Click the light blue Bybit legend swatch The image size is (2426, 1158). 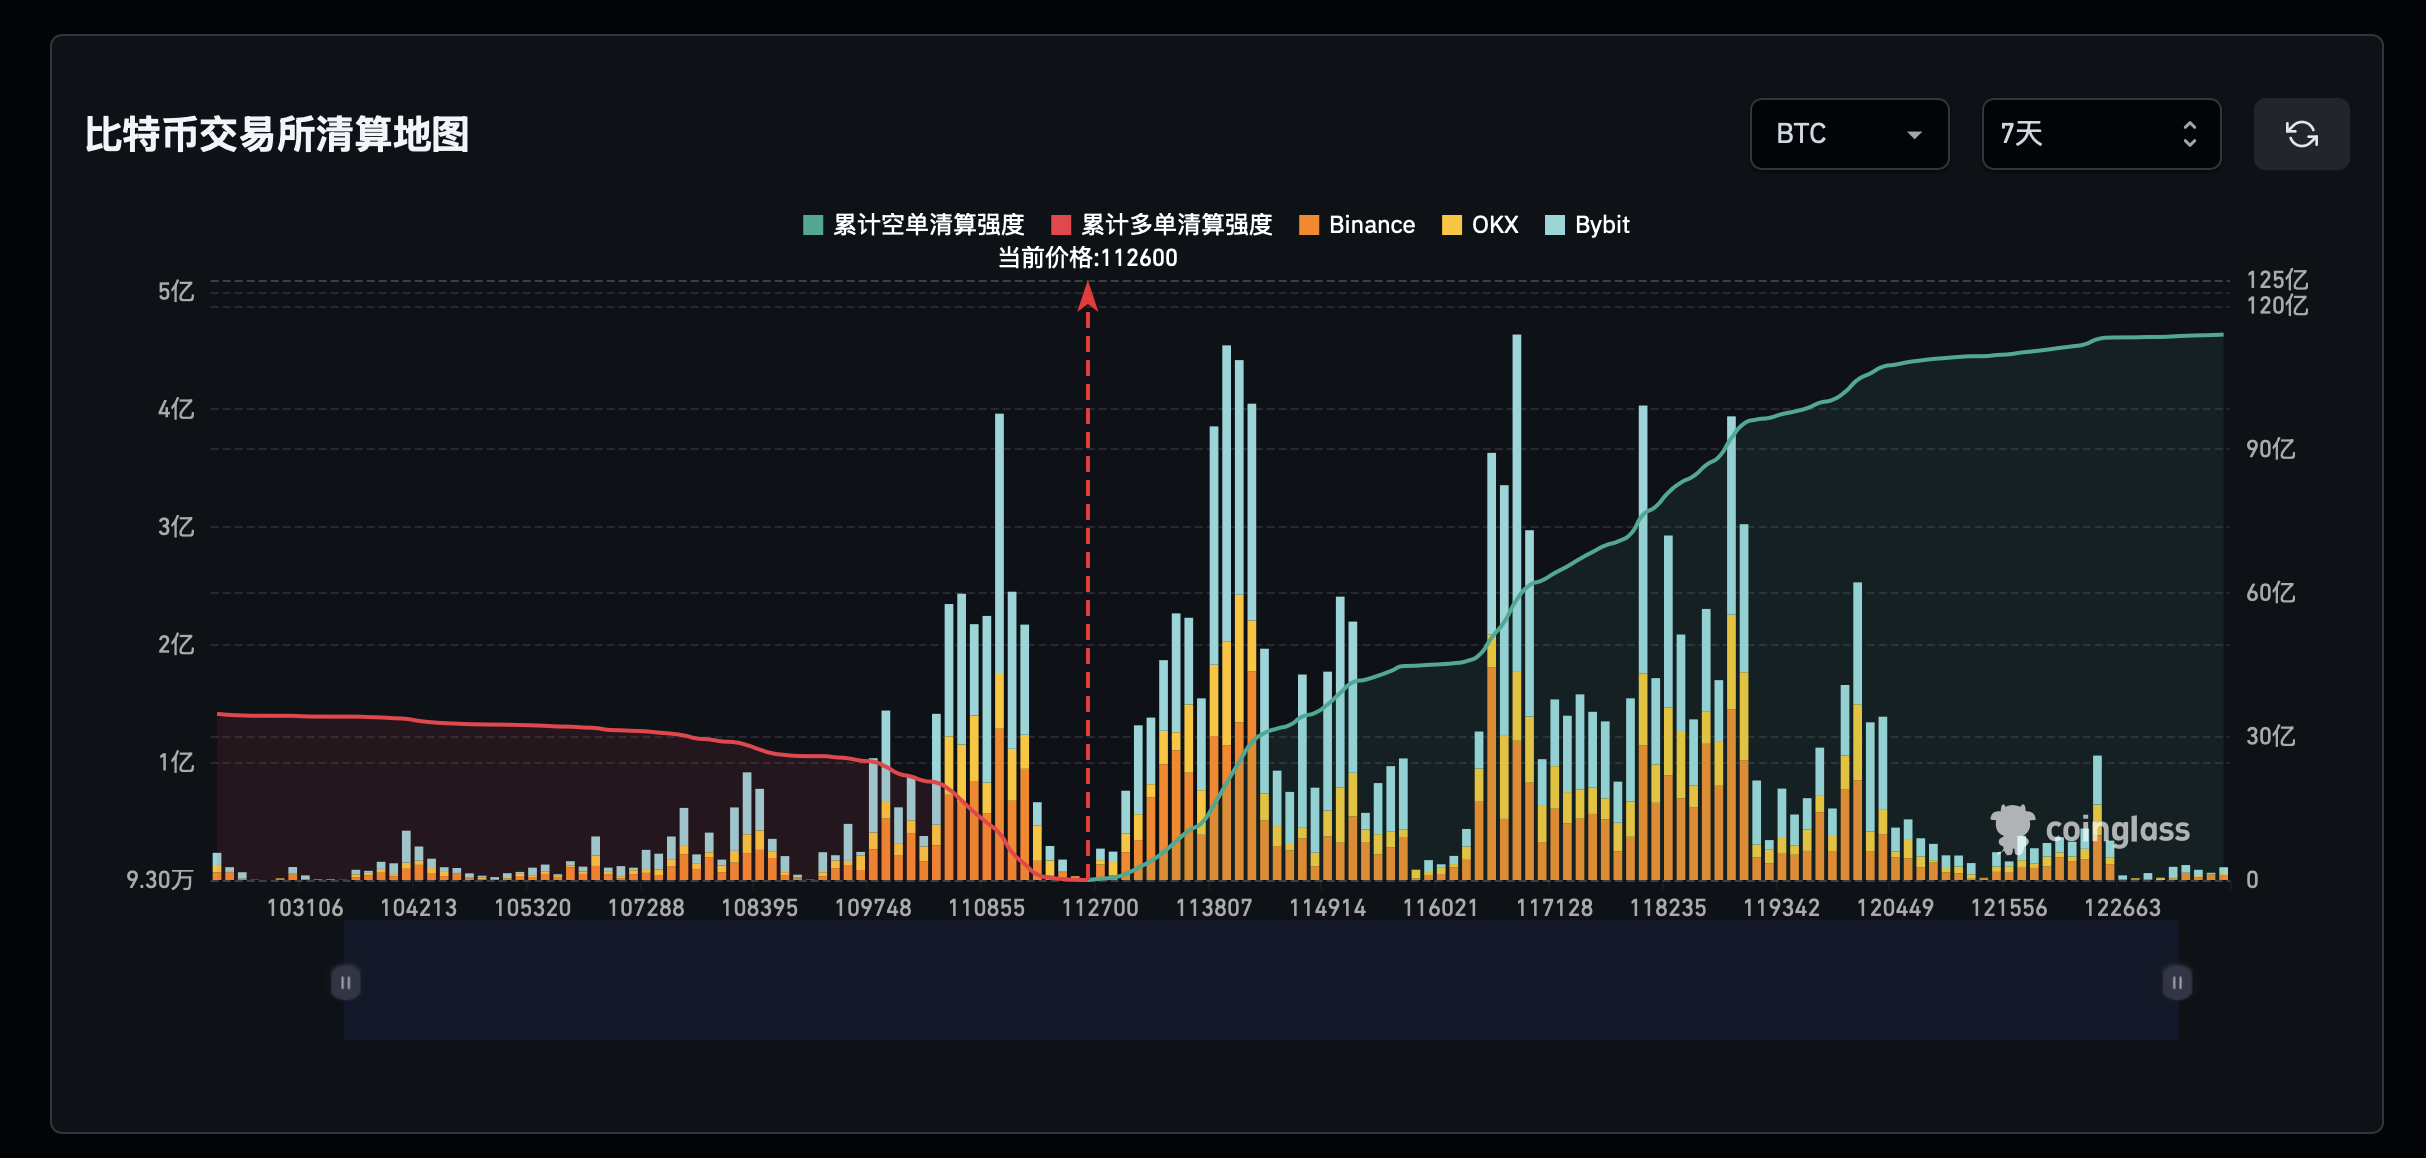pyautogui.click(x=1555, y=225)
